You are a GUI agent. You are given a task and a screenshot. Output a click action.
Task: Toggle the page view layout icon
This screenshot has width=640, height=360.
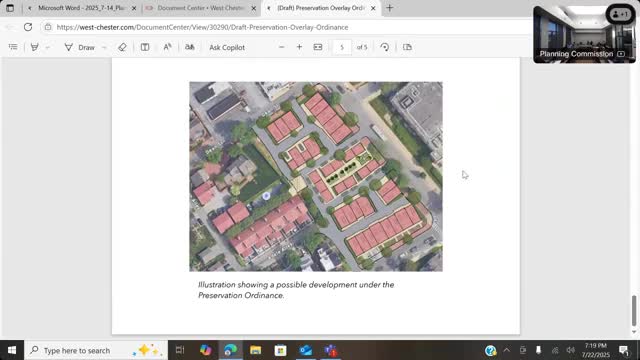point(145,47)
